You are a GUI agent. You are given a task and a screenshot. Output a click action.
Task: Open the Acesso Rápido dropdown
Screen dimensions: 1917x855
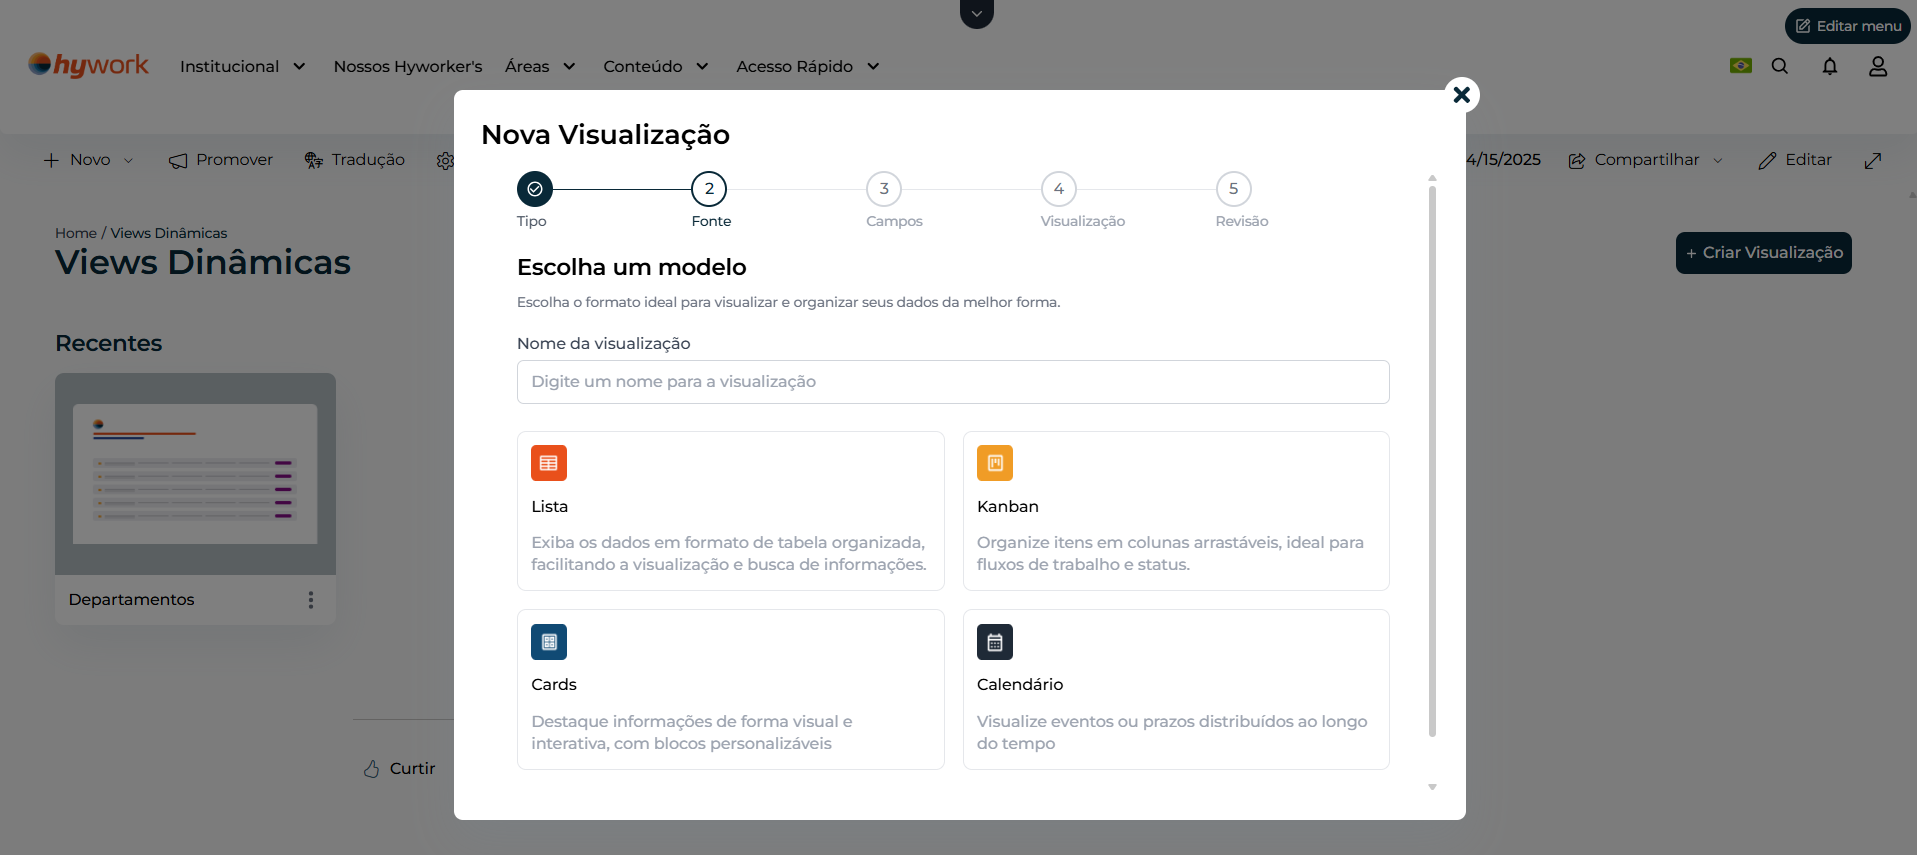(807, 67)
